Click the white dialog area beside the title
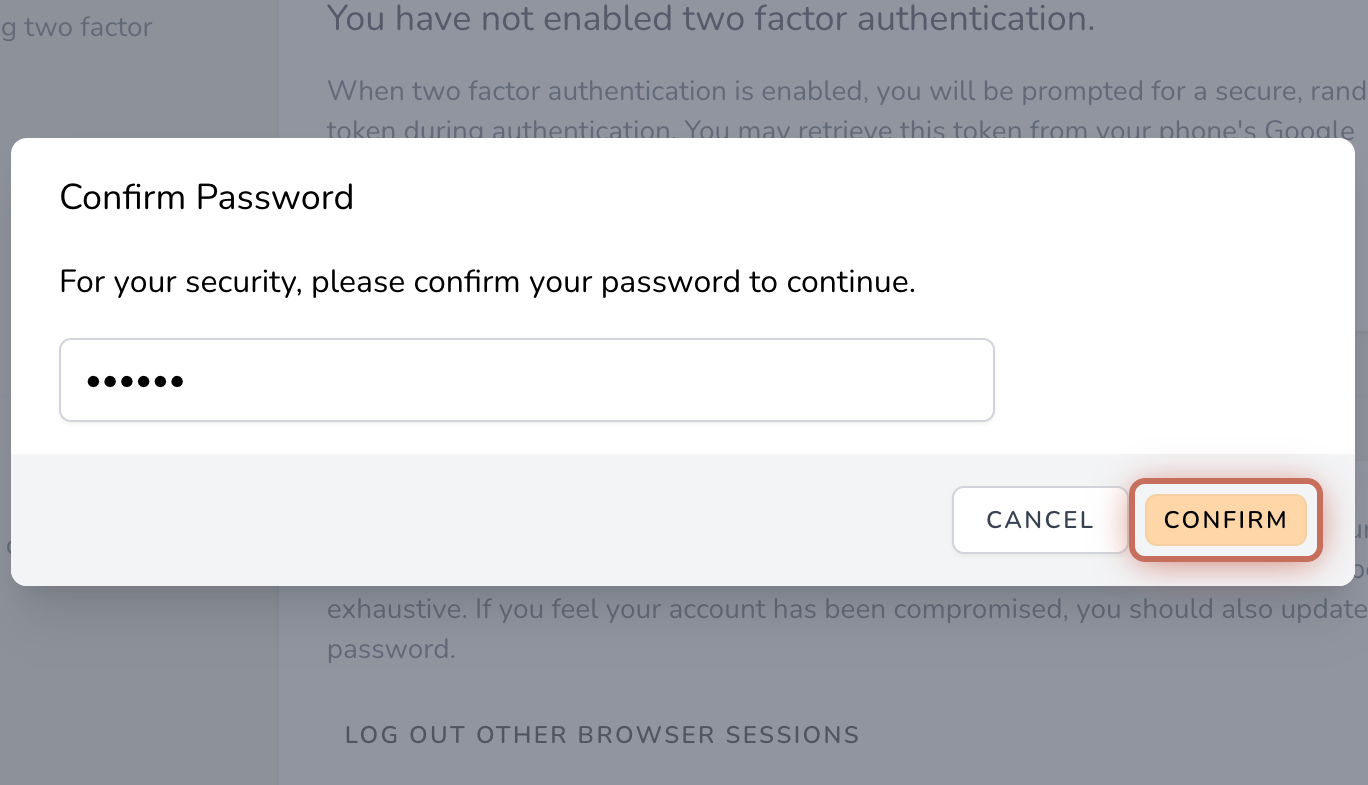 [800, 197]
